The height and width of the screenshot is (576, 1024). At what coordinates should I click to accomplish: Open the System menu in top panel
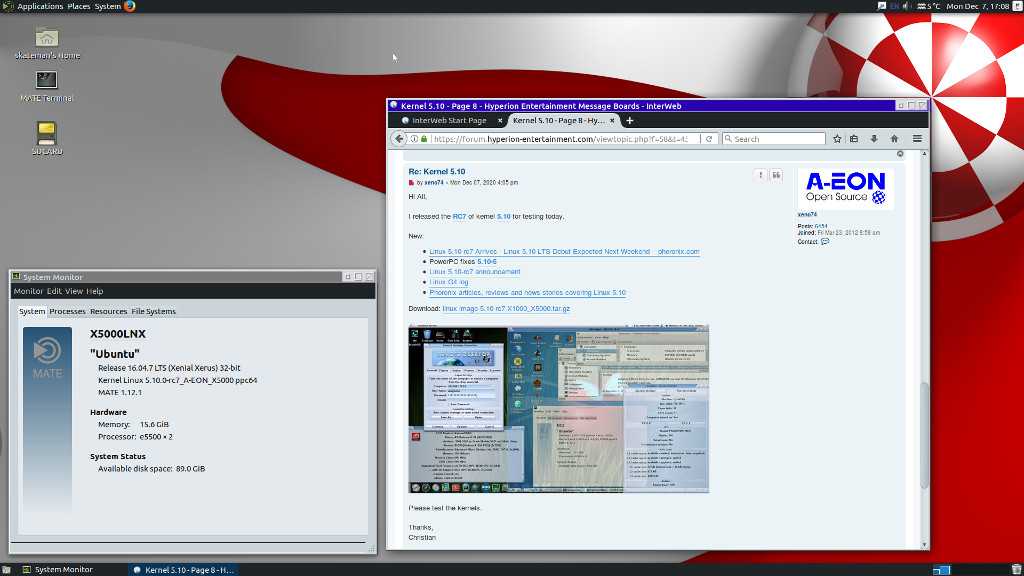click(x=107, y=7)
